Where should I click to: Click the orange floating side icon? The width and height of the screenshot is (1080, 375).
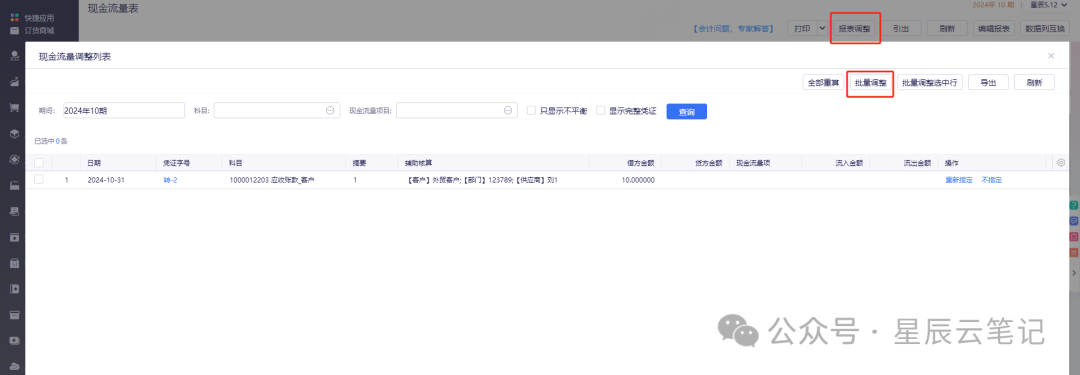coord(1073,252)
